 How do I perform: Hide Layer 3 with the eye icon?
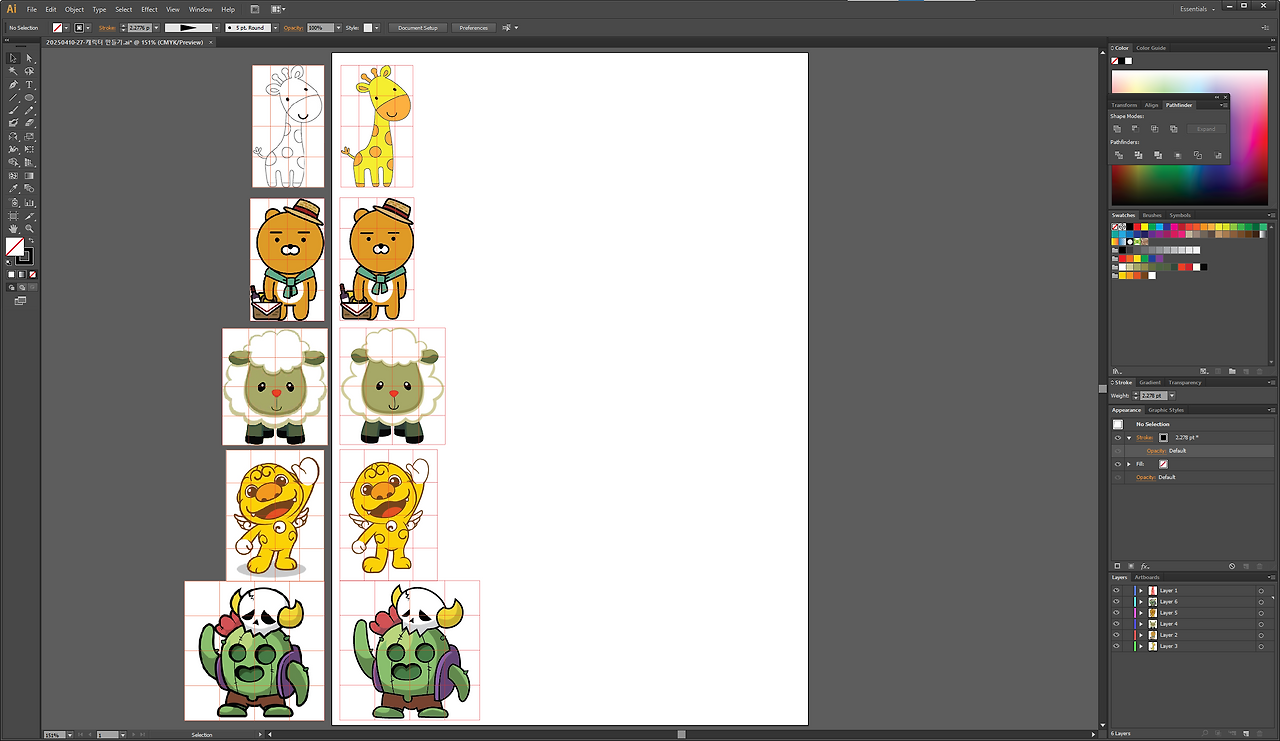1116,646
